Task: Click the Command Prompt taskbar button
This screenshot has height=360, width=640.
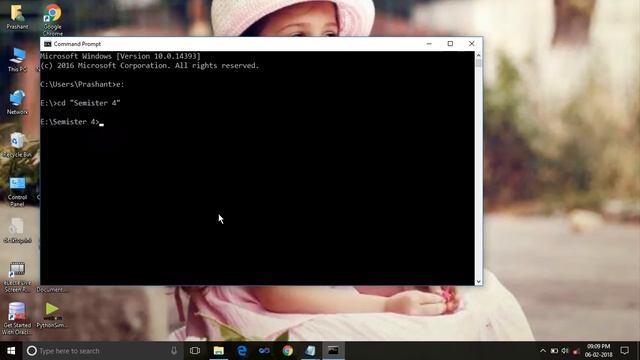Action: 333,351
